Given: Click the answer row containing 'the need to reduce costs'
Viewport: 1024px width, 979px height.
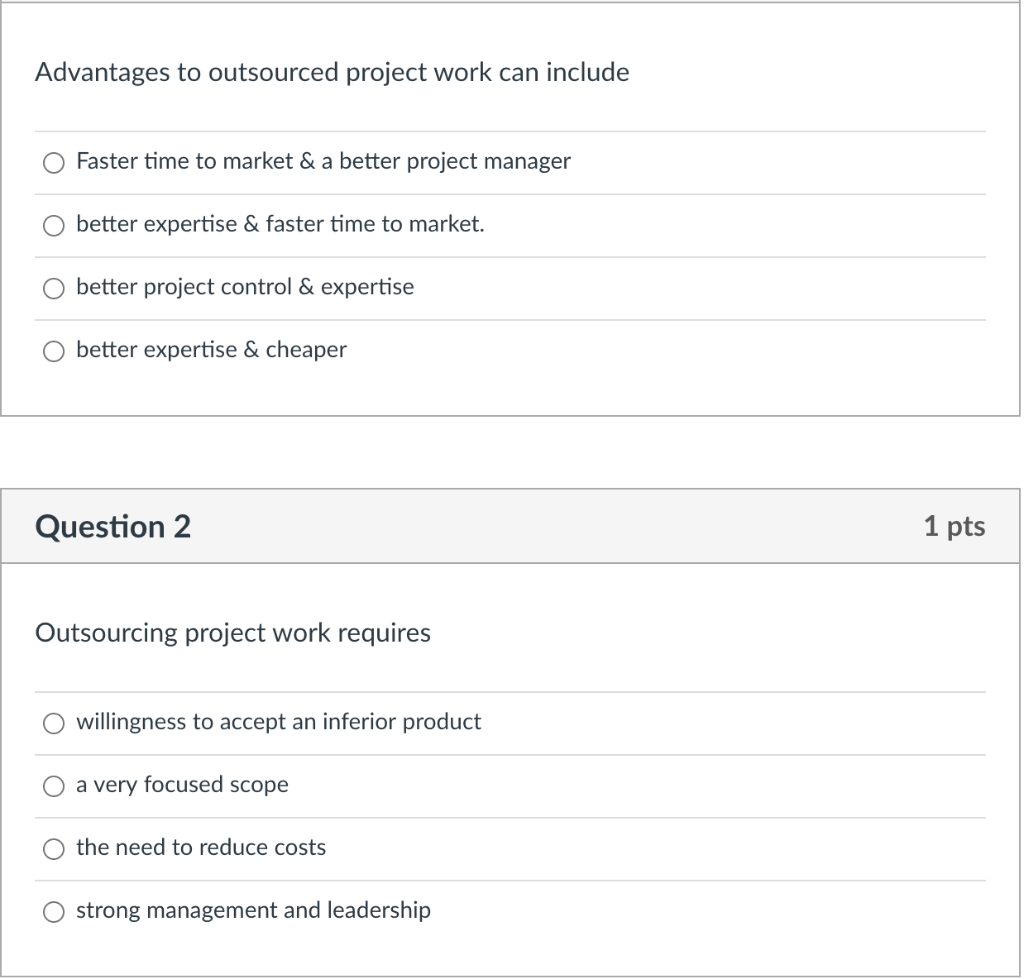Looking at the screenshot, I should click(x=400, y=848).
